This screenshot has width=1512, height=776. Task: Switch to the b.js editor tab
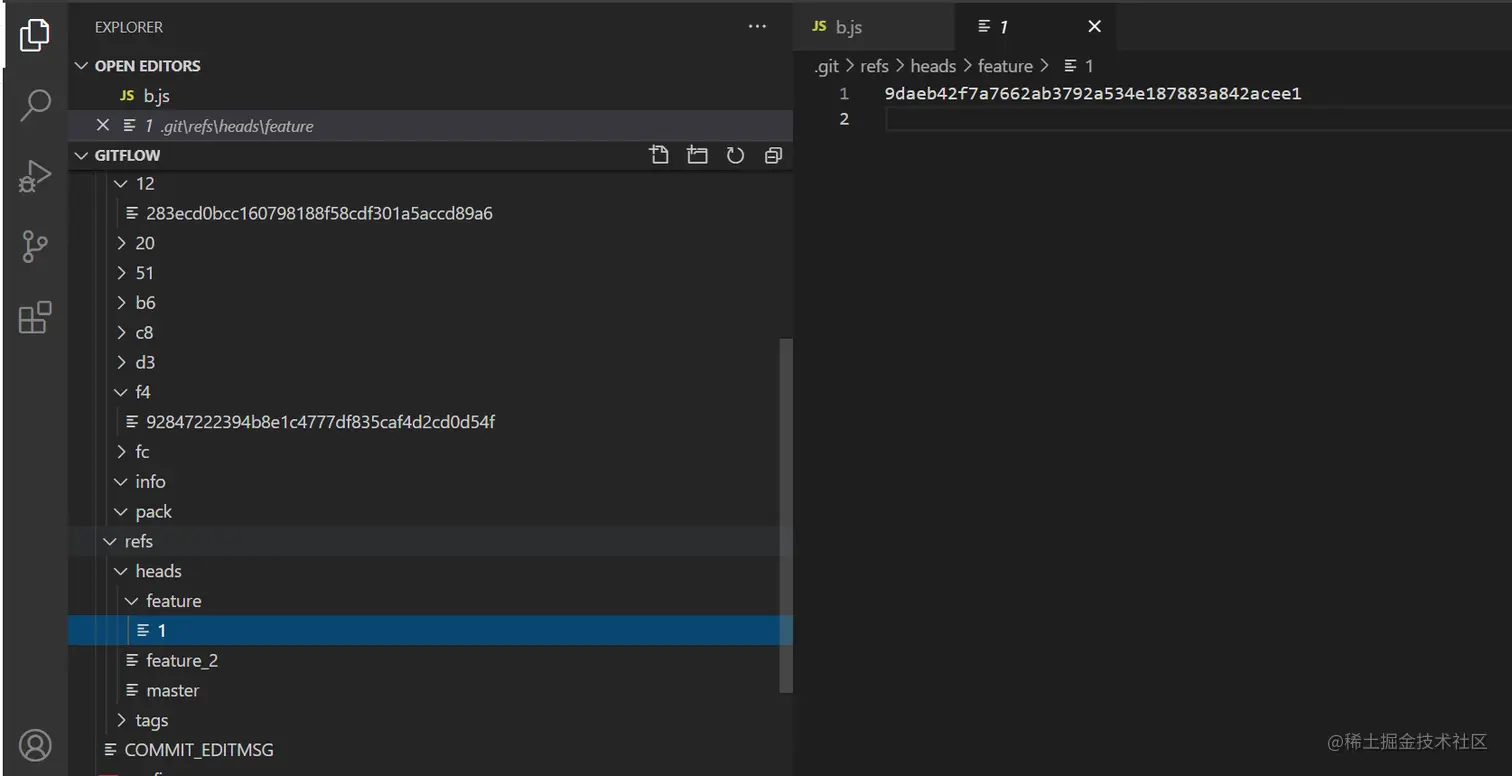pyautogui.click(x=874, y=27)
